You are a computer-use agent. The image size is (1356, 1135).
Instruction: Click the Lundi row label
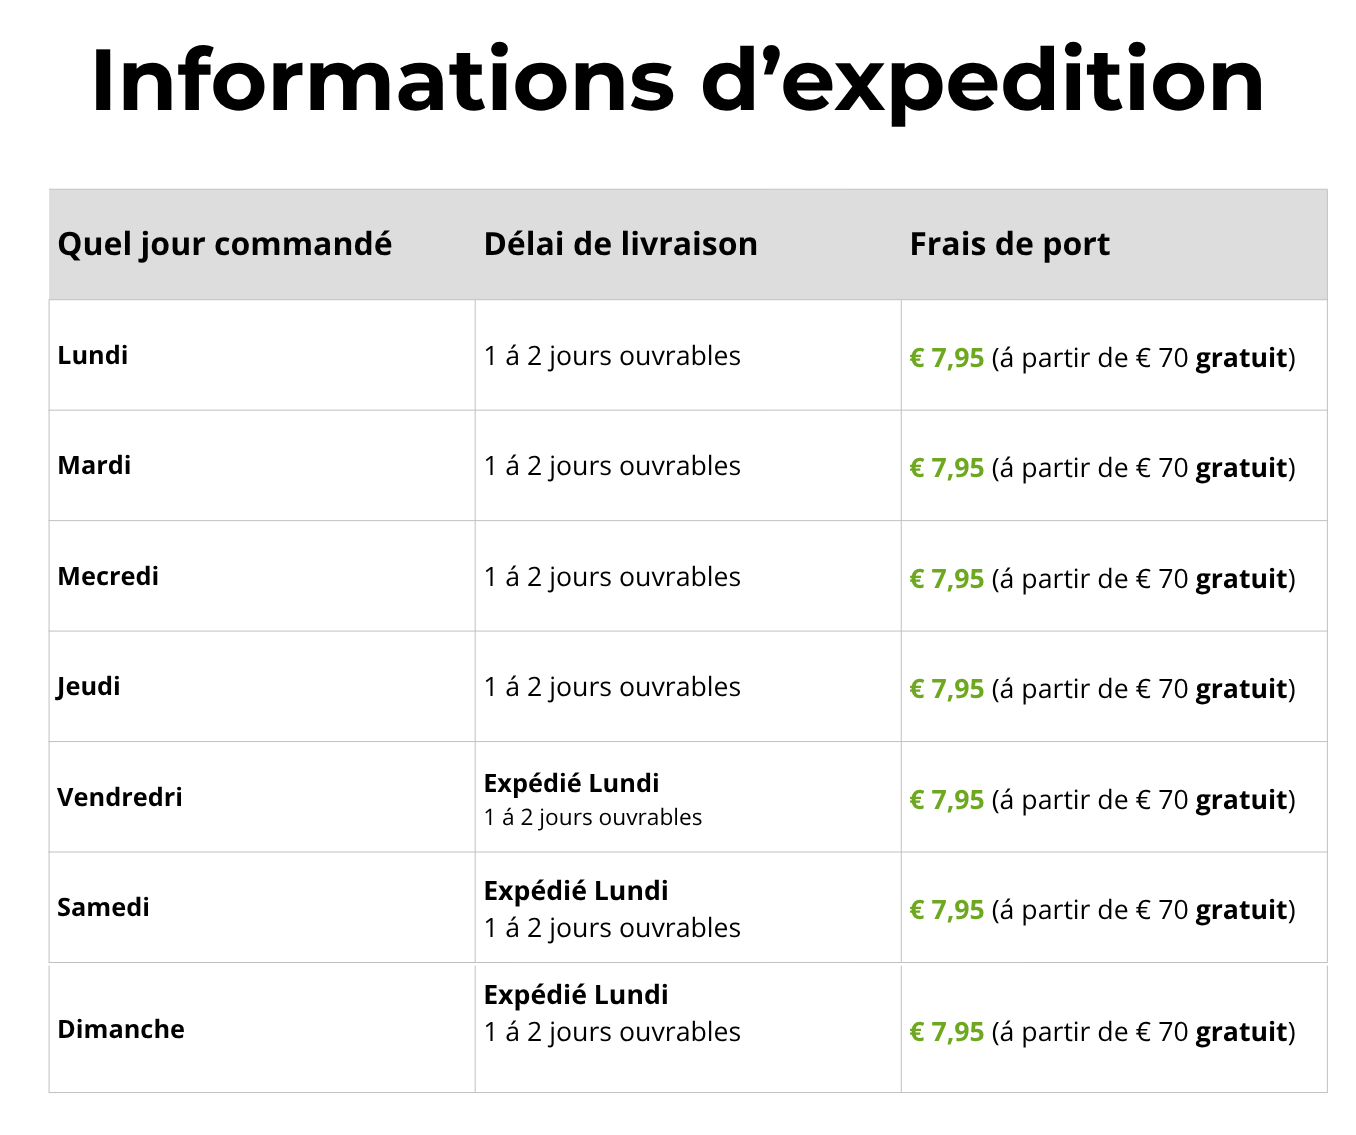pos(93,355)
